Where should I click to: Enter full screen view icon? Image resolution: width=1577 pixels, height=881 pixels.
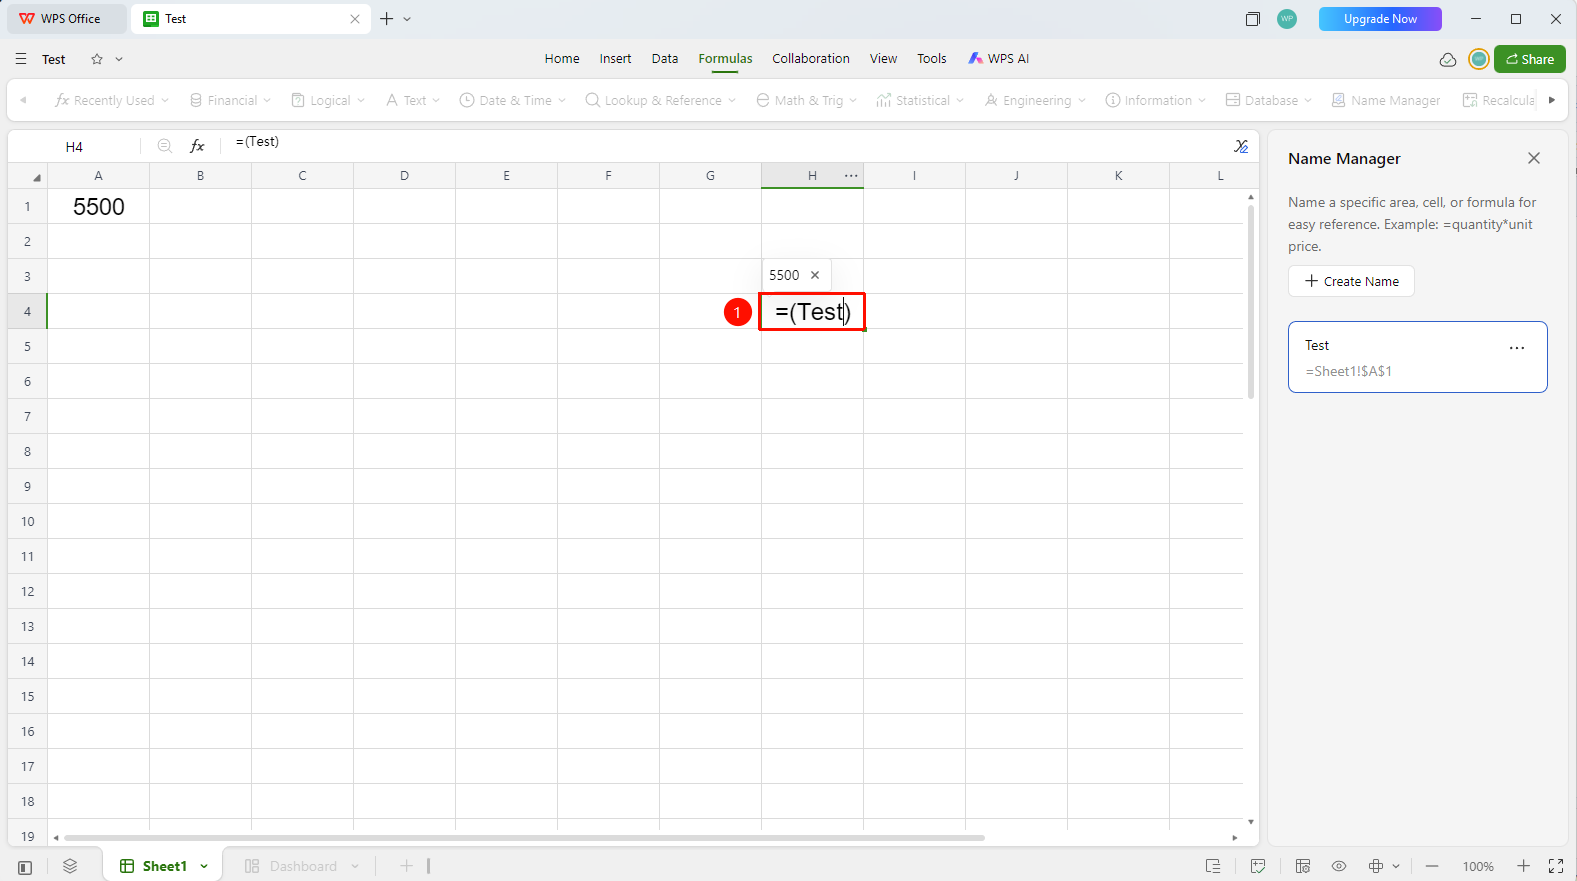1556,866
